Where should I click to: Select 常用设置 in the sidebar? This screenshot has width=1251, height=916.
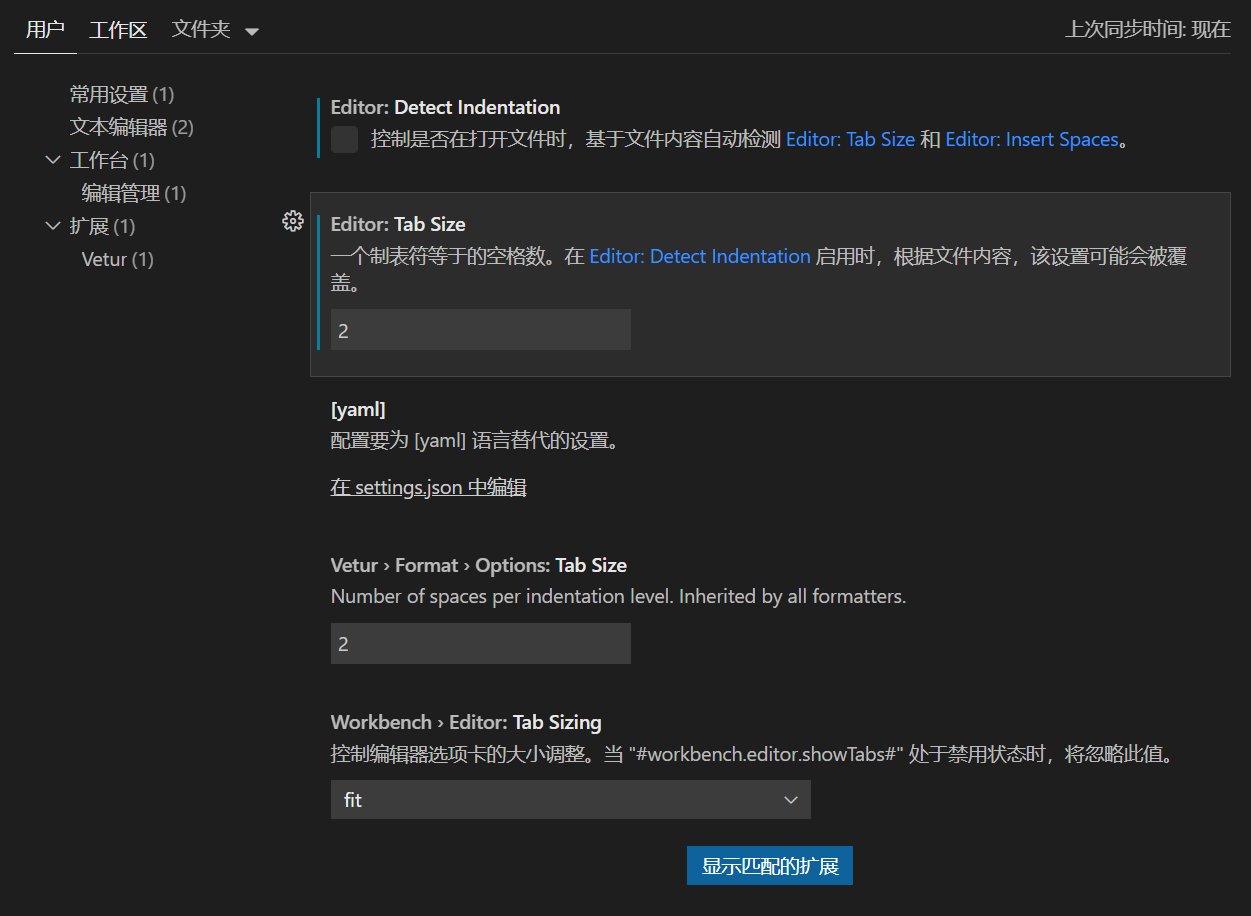121,94
